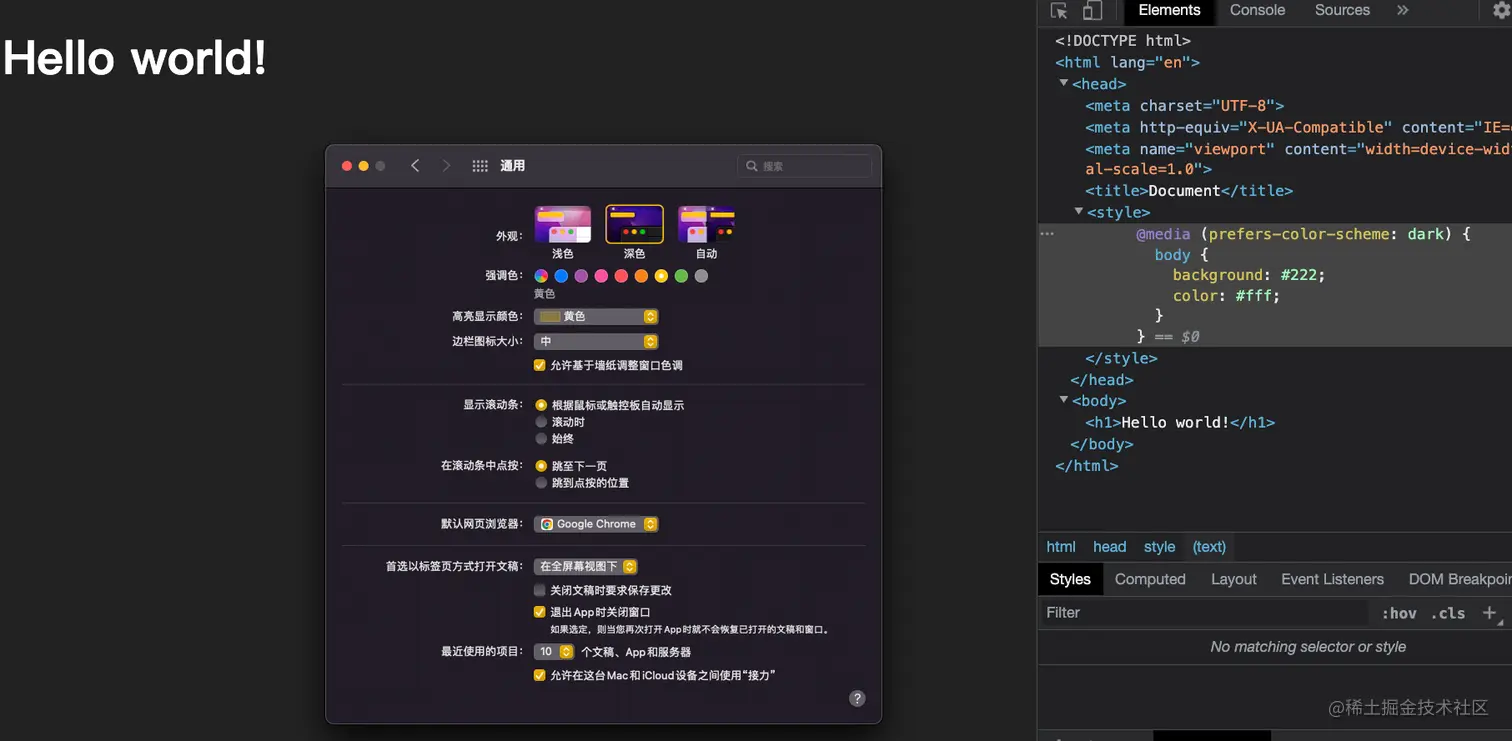Select 根据鼠标或触控板自动显示 radio button

point(541,405)
